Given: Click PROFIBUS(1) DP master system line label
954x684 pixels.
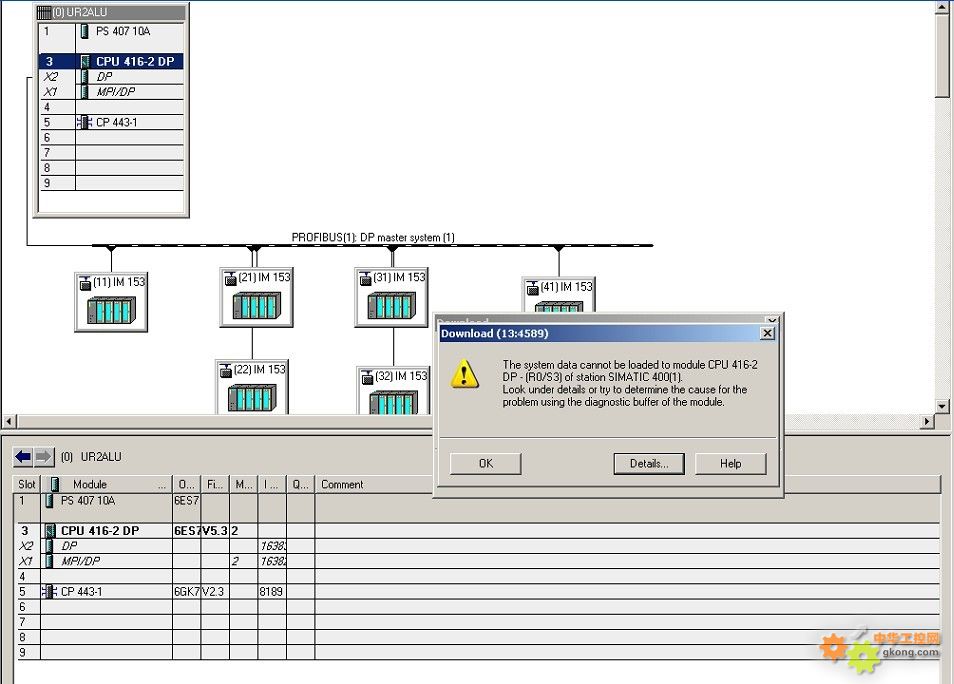Looking at the screenshot, I should 373,237.
